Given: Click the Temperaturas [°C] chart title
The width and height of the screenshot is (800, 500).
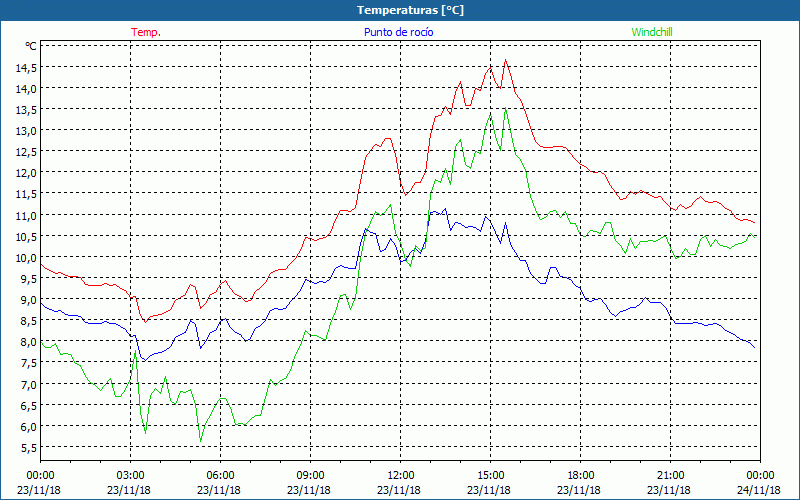Looking at the screenshot, I should 410,10.
